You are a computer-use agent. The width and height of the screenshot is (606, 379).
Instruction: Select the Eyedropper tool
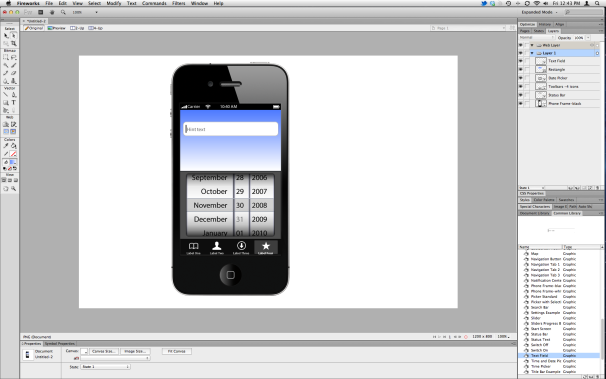6,146
